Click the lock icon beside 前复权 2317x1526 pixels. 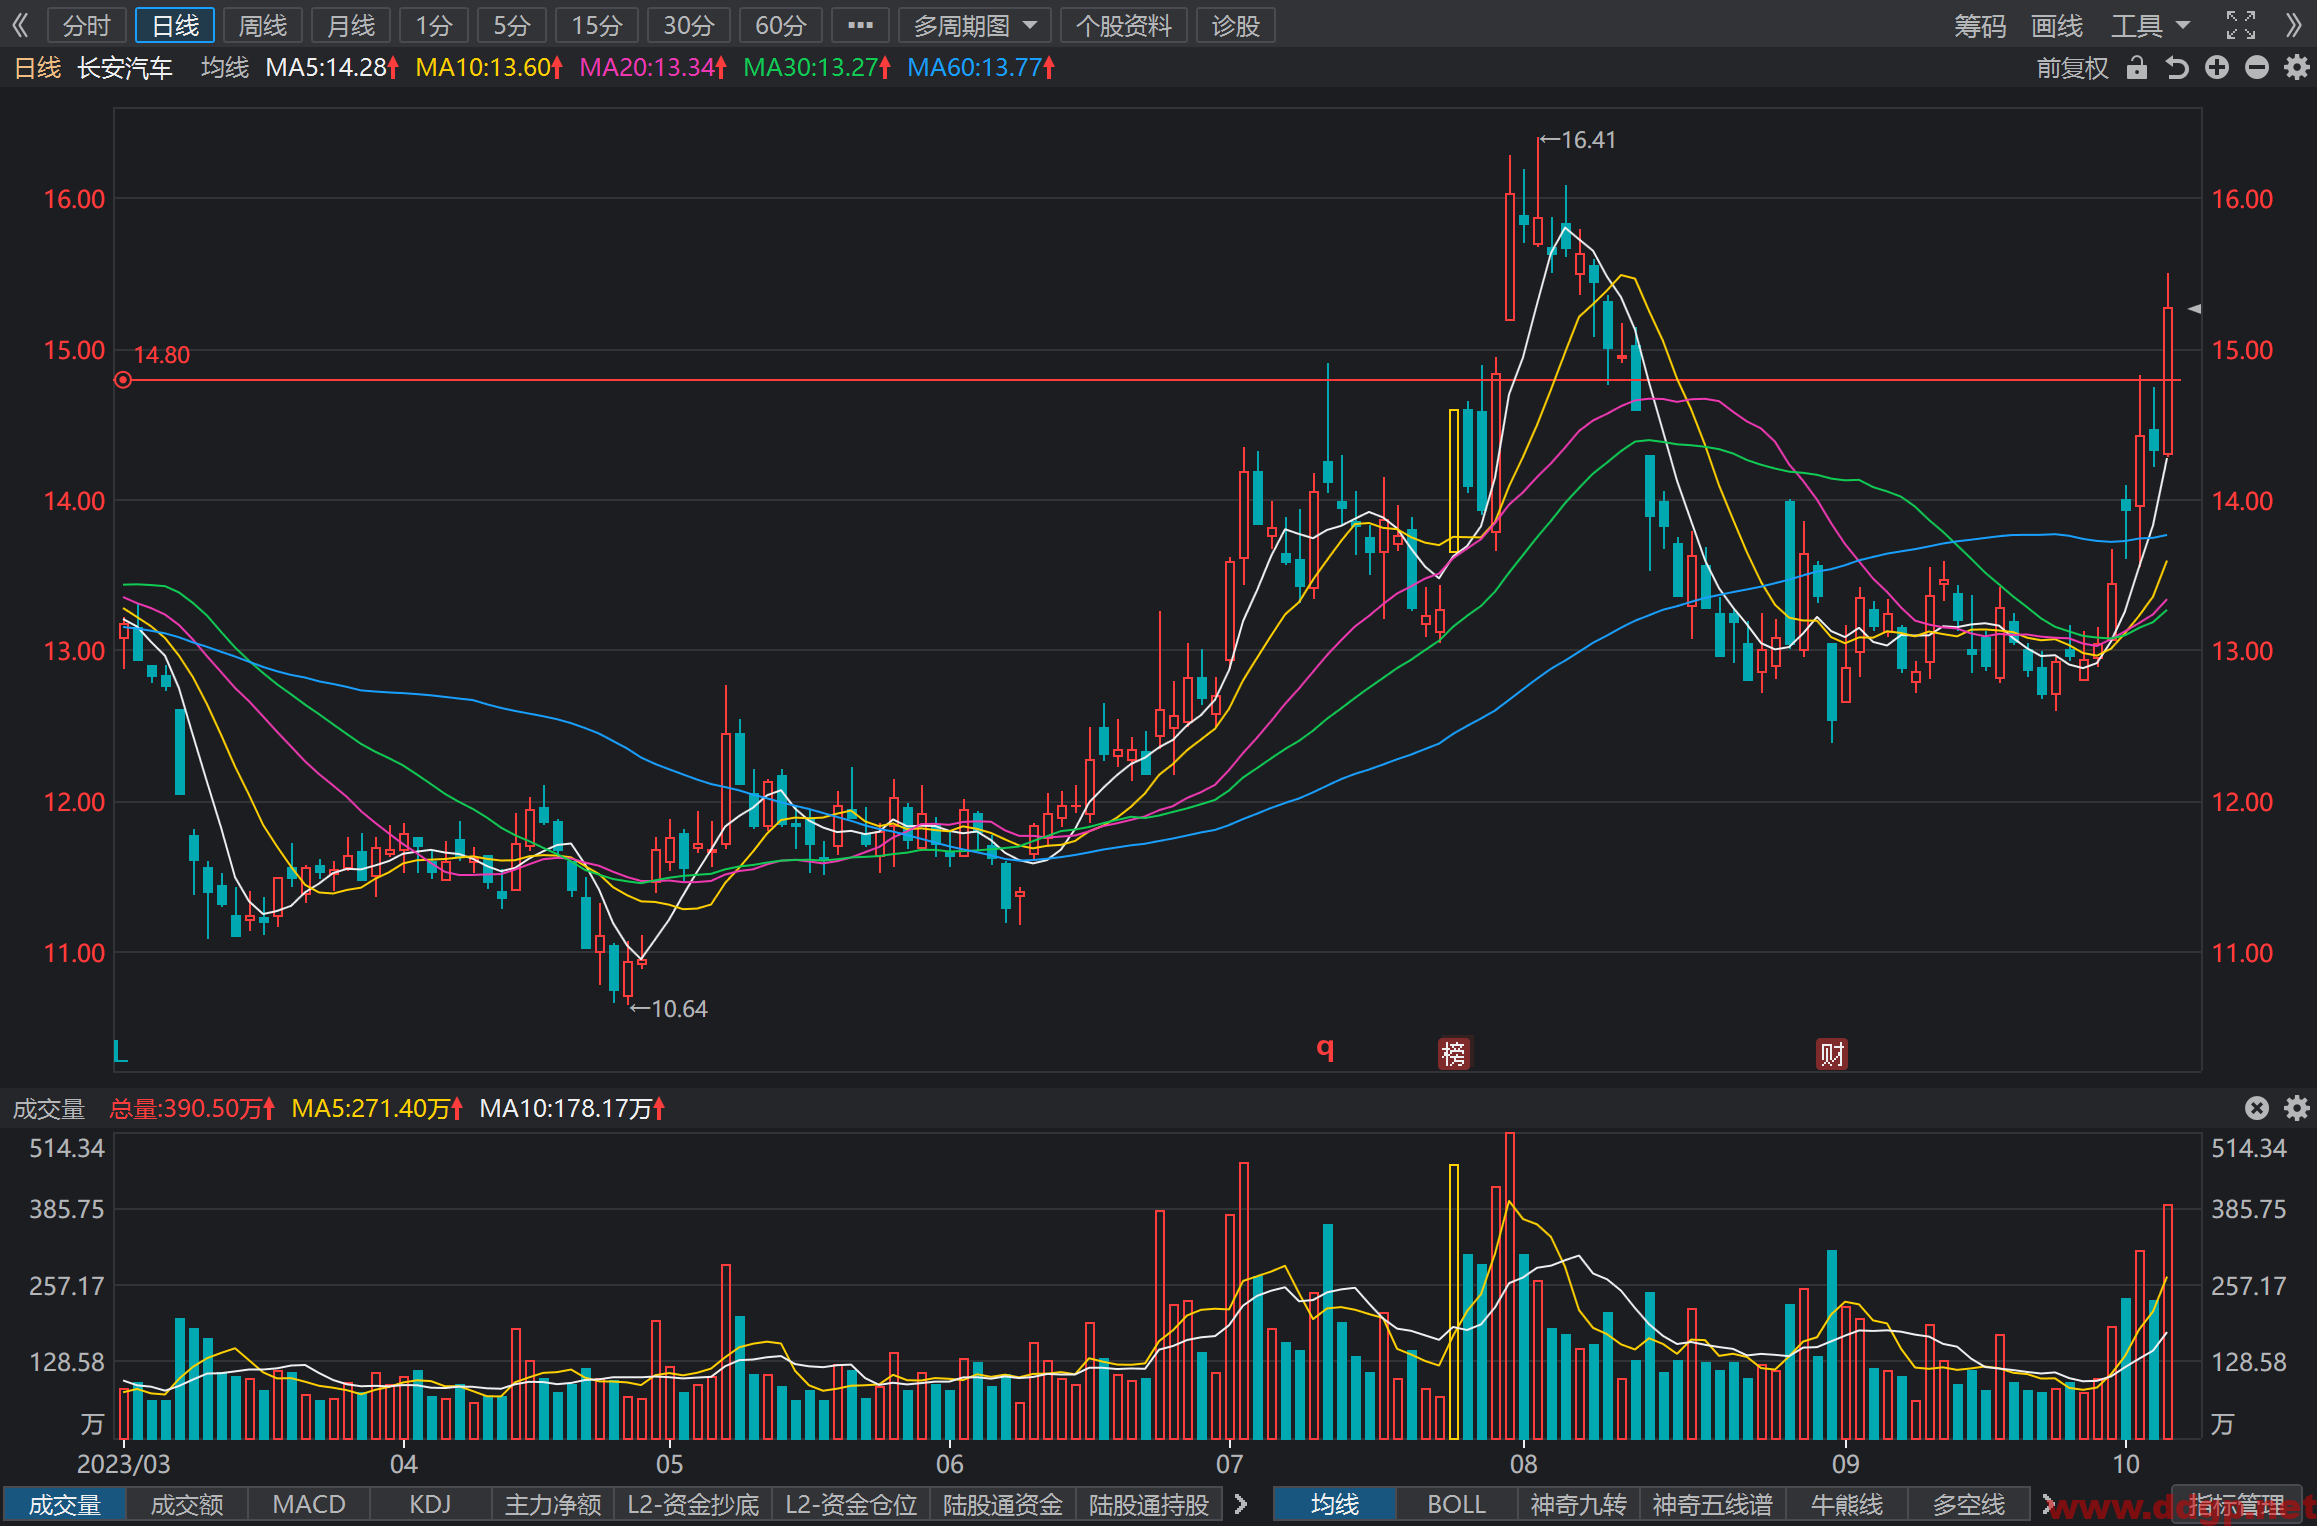(x=2136, y=68)
